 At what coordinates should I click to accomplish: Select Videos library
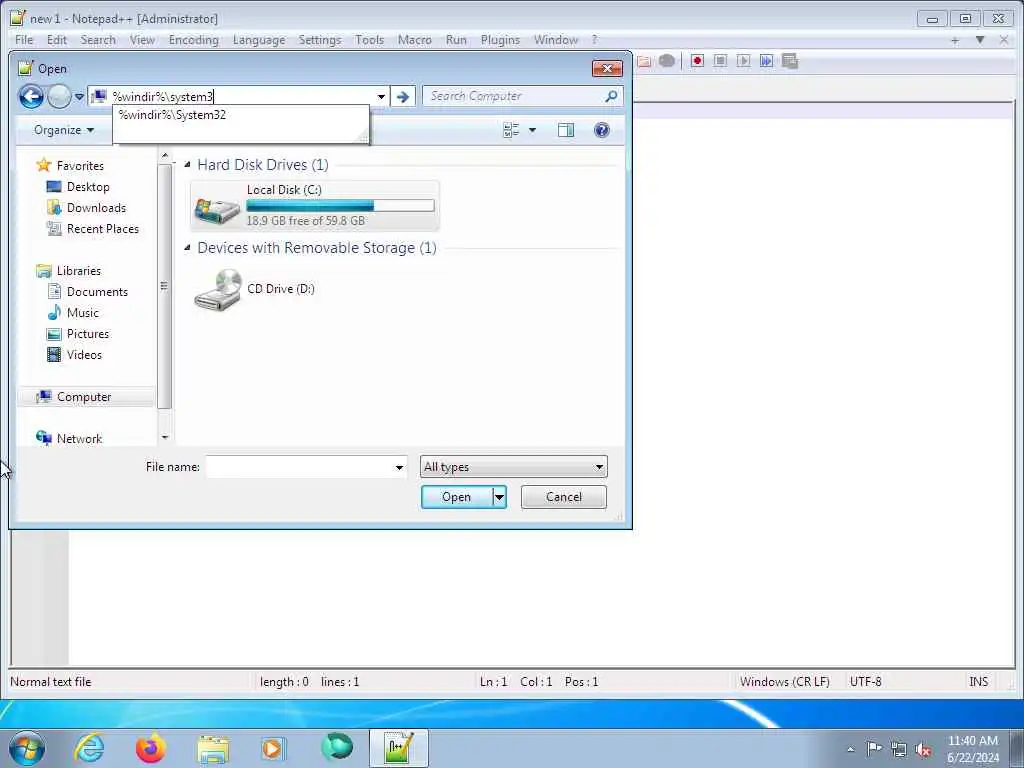(x=84, y=355)
